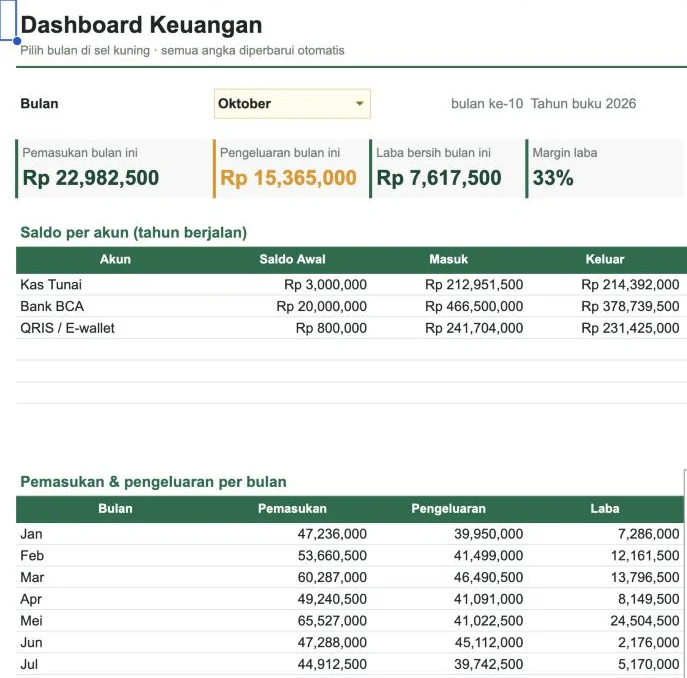Click the Pemasukan column header

pyautogui.click(x=292, y=508)
